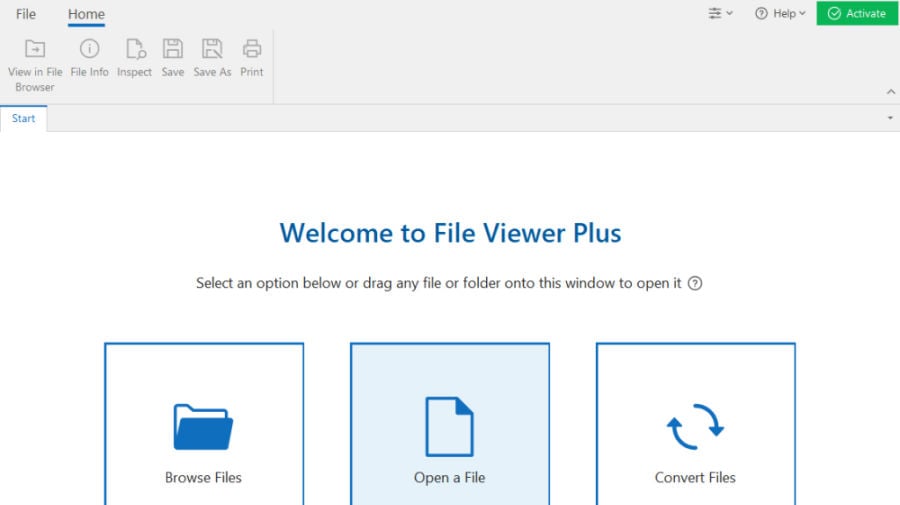Open the settings sliders dropdown
This screenshot has width=900, height=505.
tap(720, 13)
